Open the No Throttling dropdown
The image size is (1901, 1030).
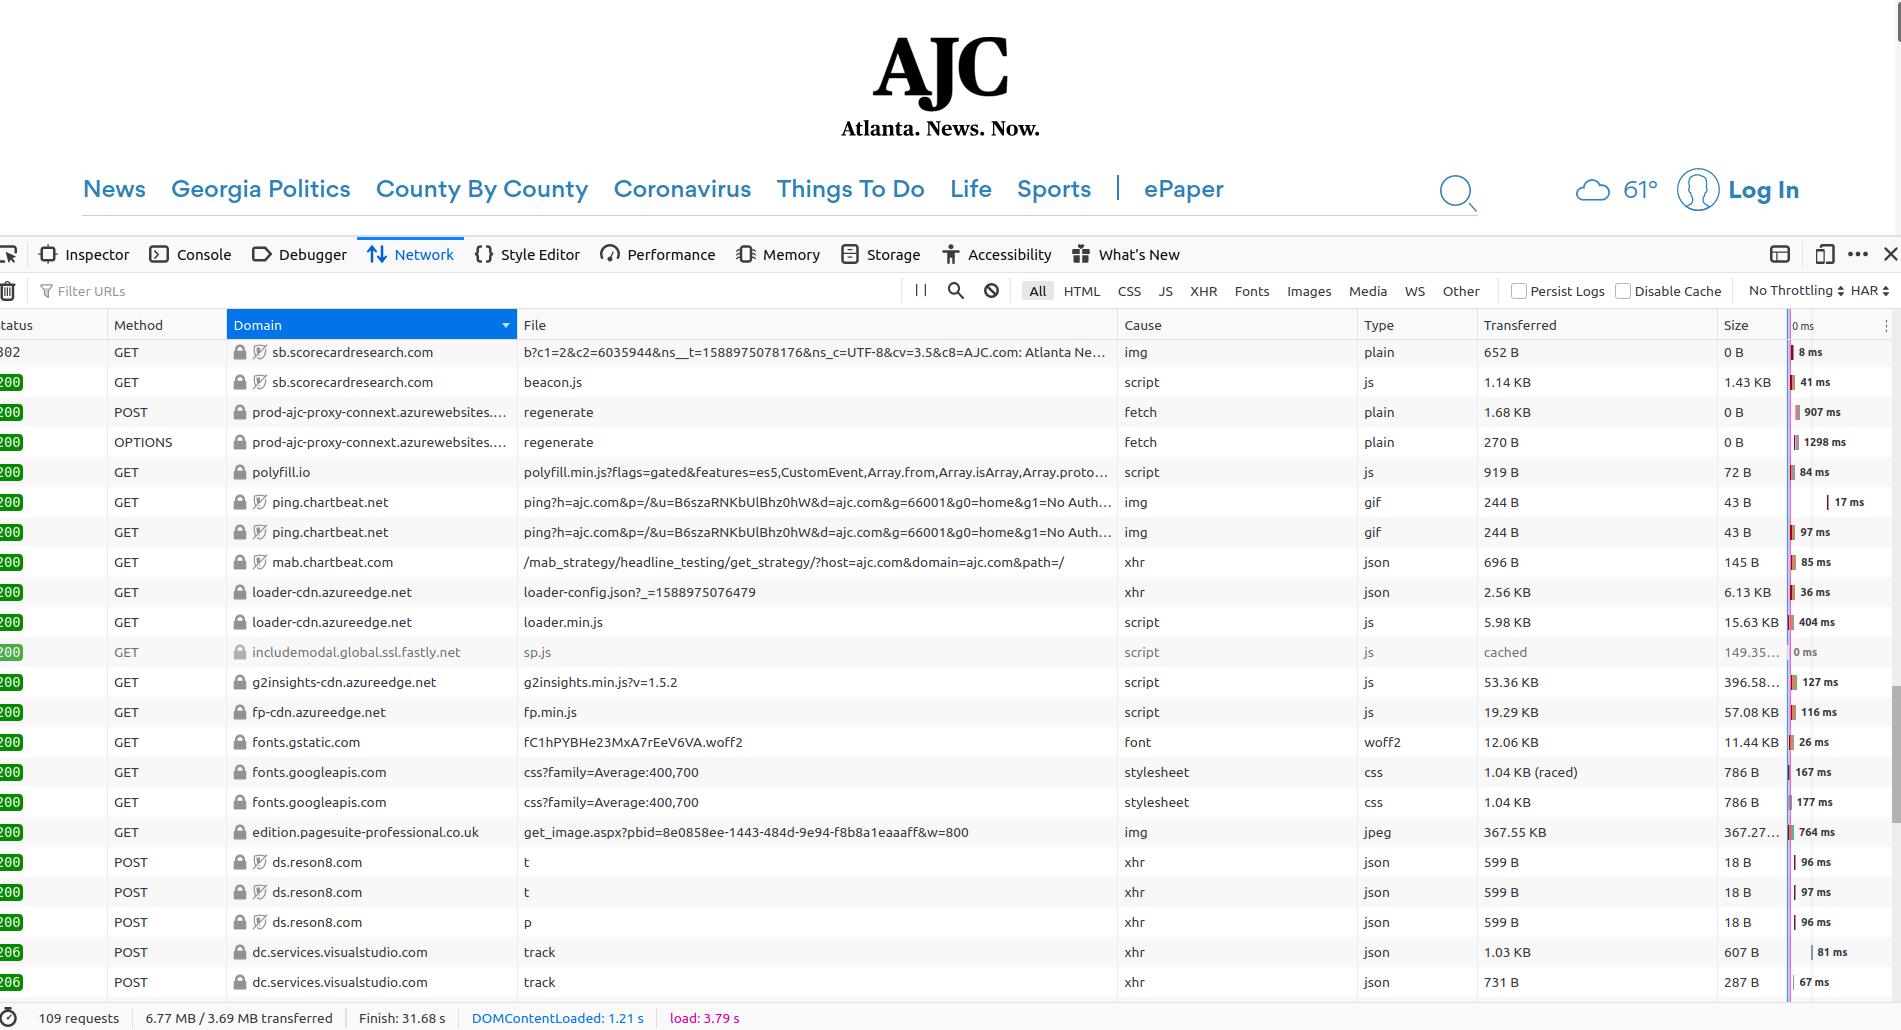coord(1796,291)
